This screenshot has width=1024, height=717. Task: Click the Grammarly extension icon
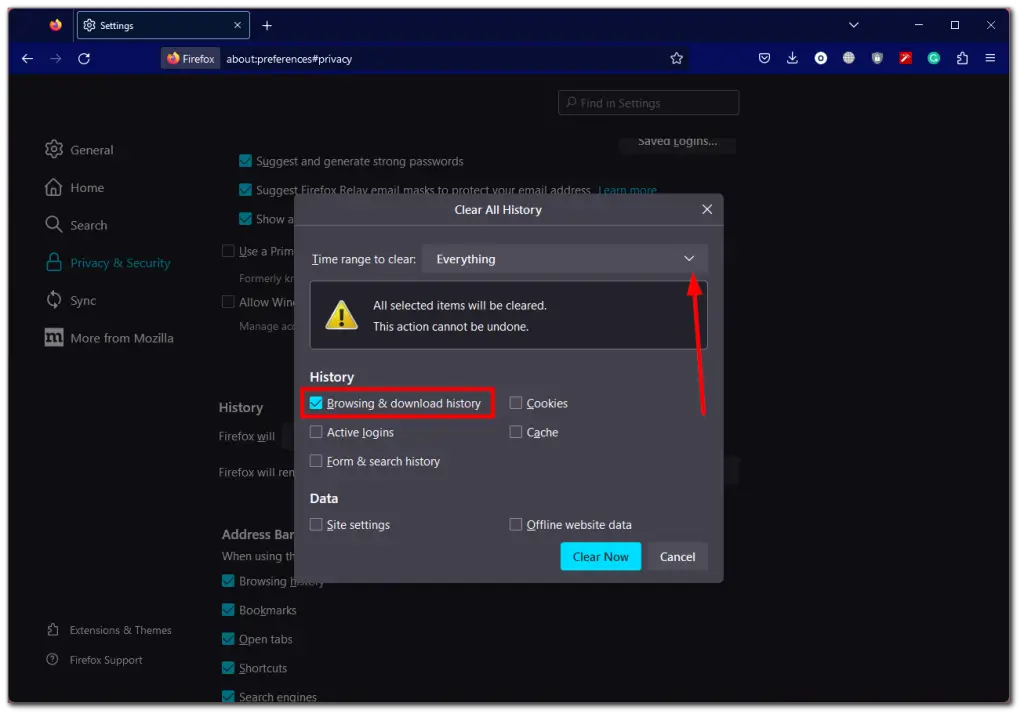coord(933,58)
